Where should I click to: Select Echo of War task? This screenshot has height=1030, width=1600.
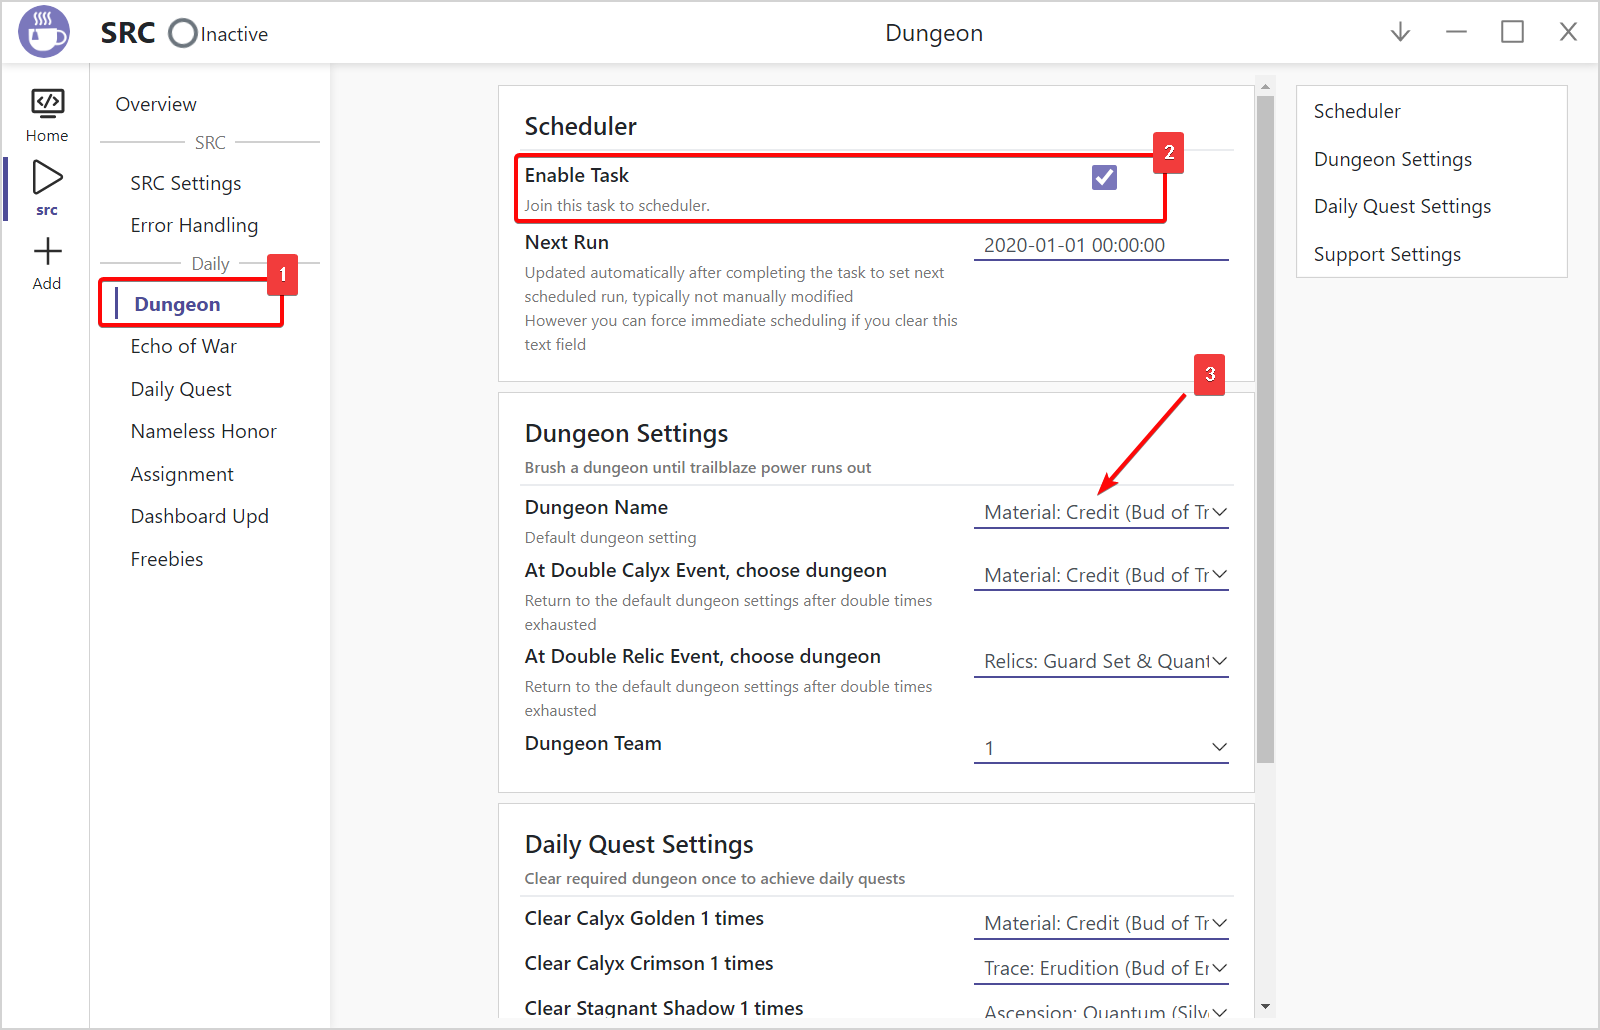(183, 346)
